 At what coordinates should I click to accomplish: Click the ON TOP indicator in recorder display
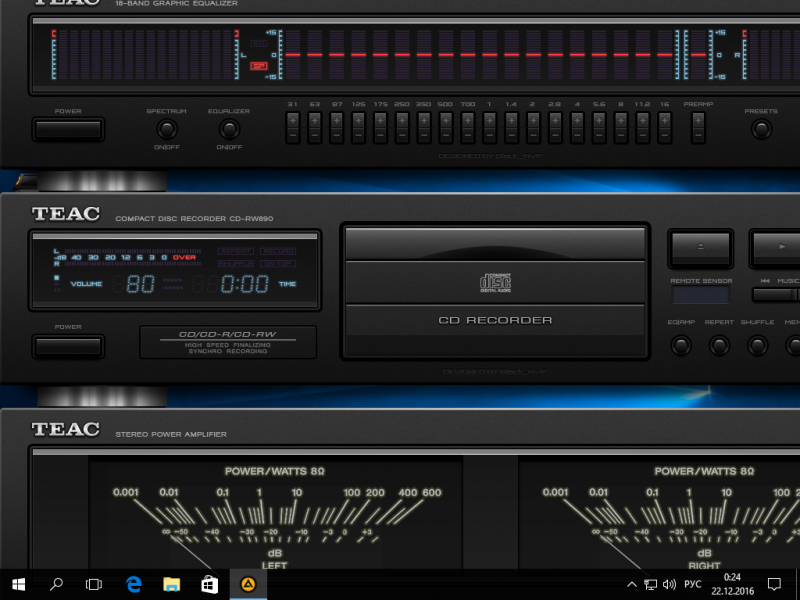[x=278, y=264]
